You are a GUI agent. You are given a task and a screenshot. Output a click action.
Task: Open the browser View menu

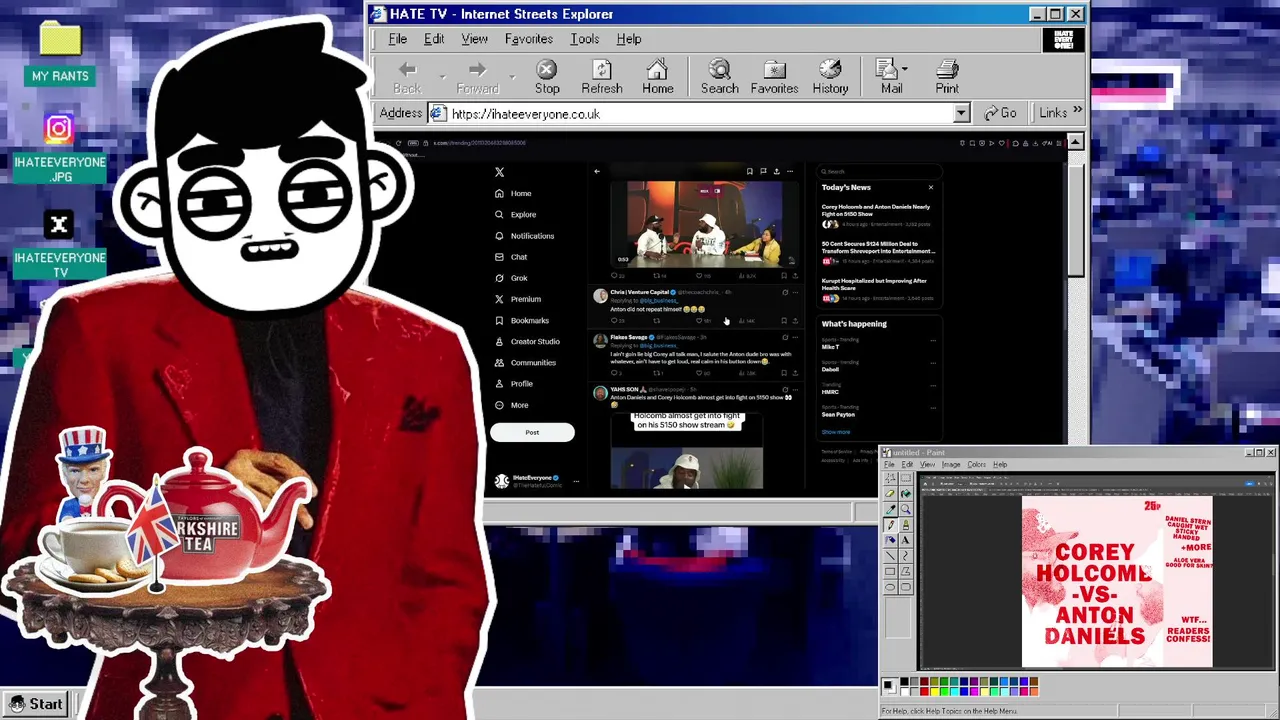tap(474, 39)
